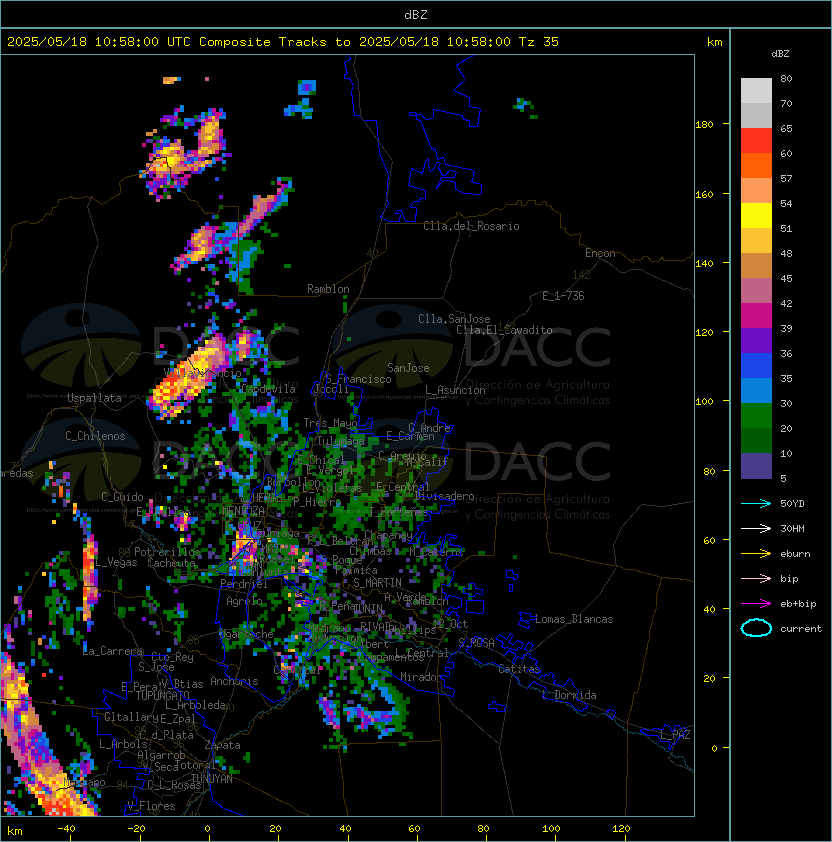Viewport: 832px width, 842px height.
Task: Click the La_Carrera map label
Action: (113, 651)
